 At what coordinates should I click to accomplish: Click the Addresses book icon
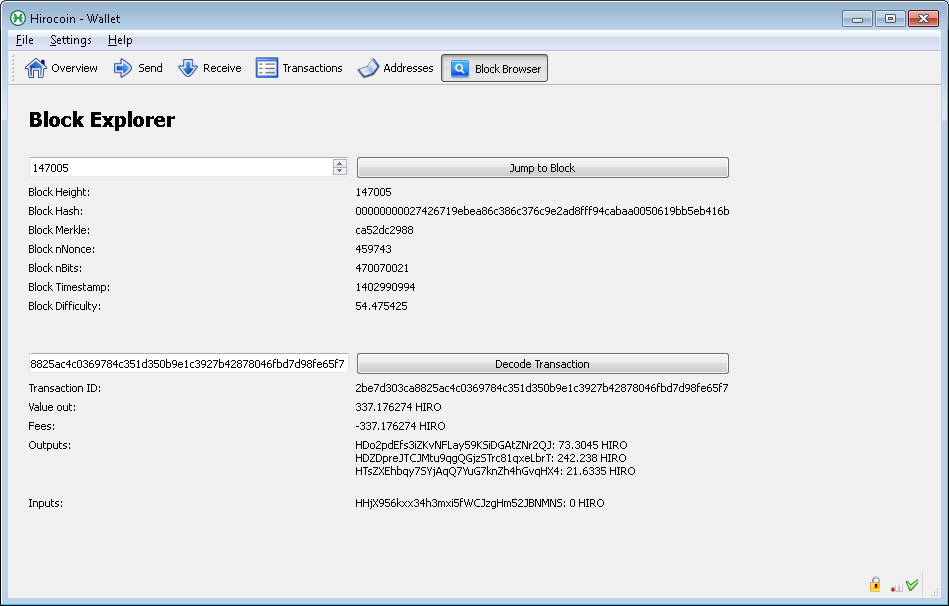[368, 68]
